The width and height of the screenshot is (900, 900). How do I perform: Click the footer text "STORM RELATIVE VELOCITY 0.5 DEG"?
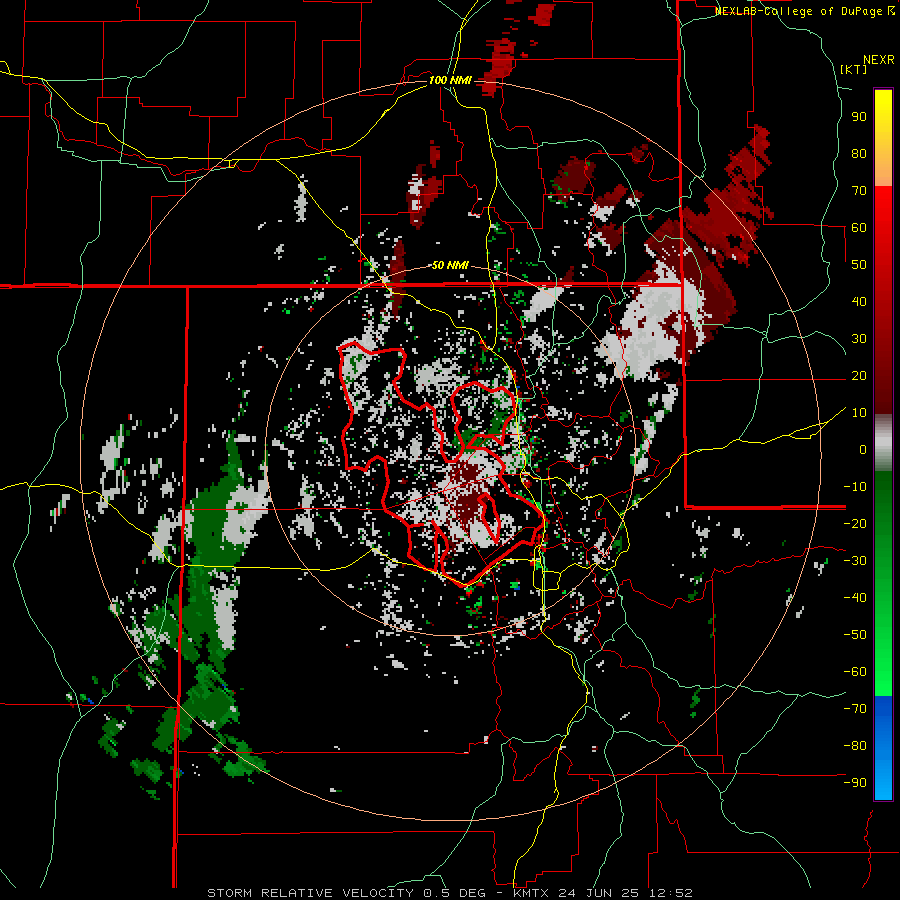click(x=346, y=893)
